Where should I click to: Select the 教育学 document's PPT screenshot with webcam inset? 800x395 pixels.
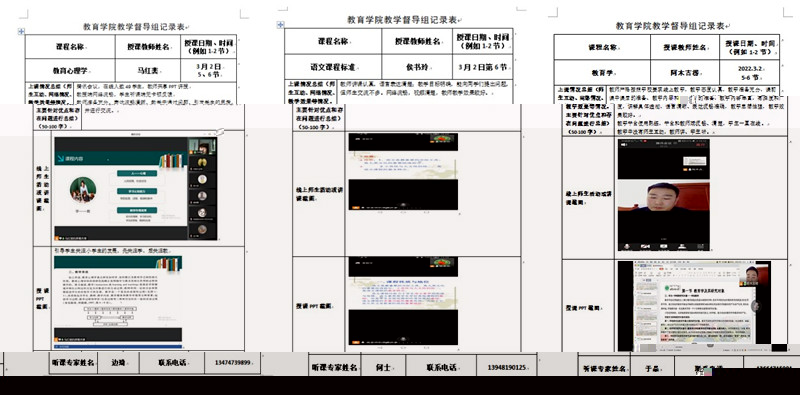point(694,306)
